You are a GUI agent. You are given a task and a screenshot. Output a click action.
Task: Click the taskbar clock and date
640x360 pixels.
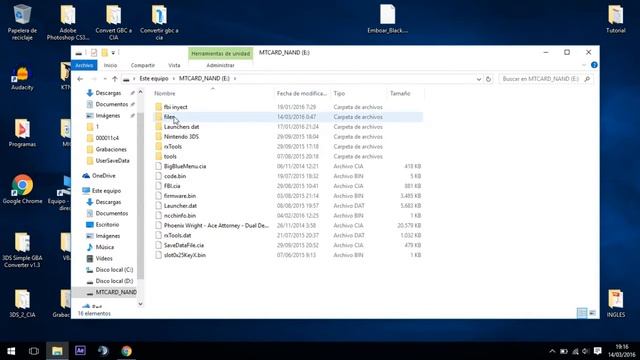pyautogui.click(x=622, y=351)
